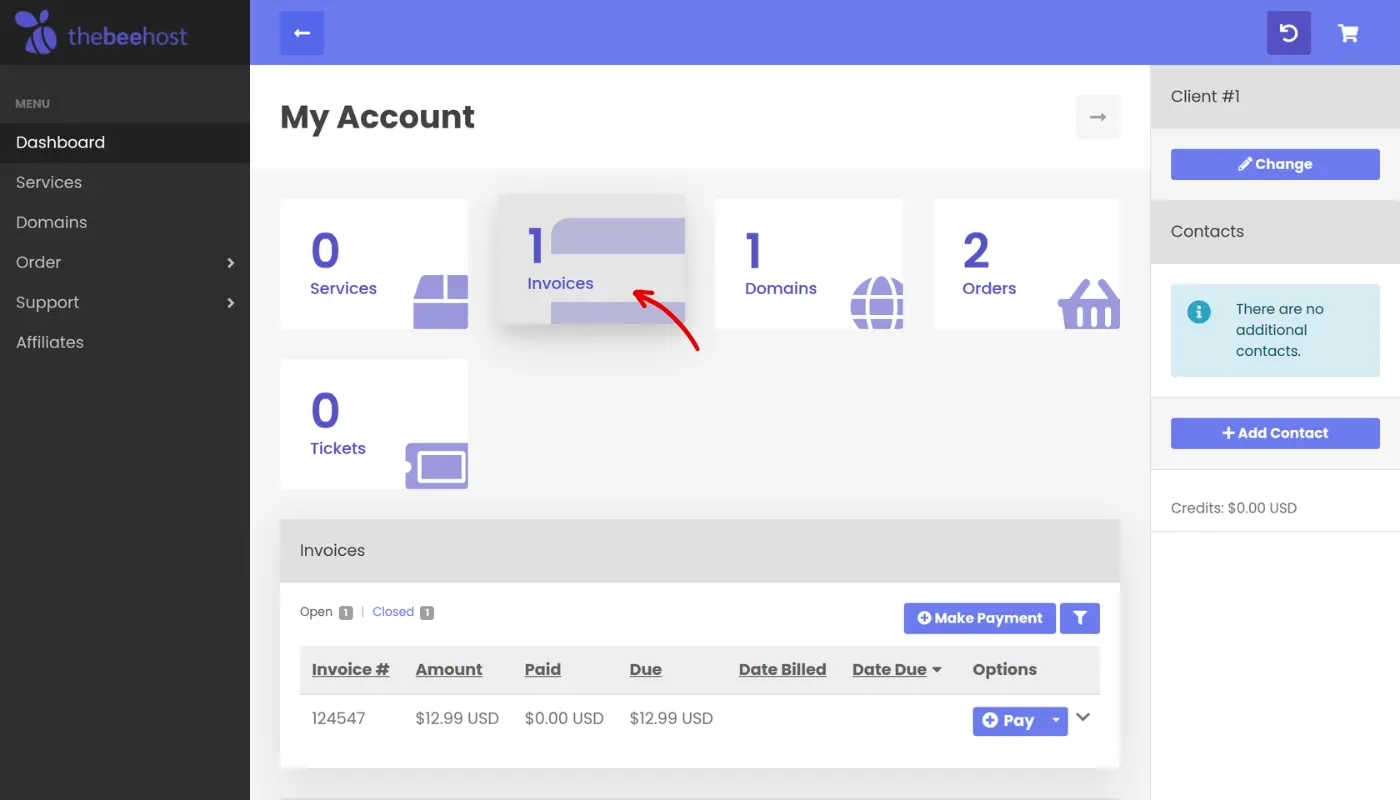The width and height of the screenshot is (1400, 800).
Task: Open Affiliates from the sidebar
Action: coord(50,342)
